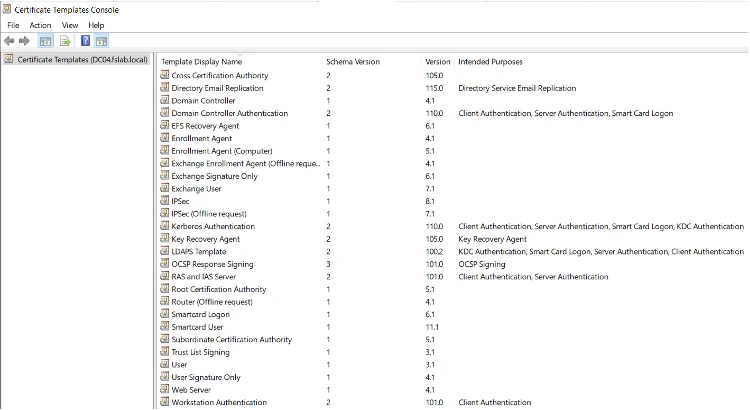Select the User template name
The height and width of the screenshot is (410, 750).
[x=179, y=365]
